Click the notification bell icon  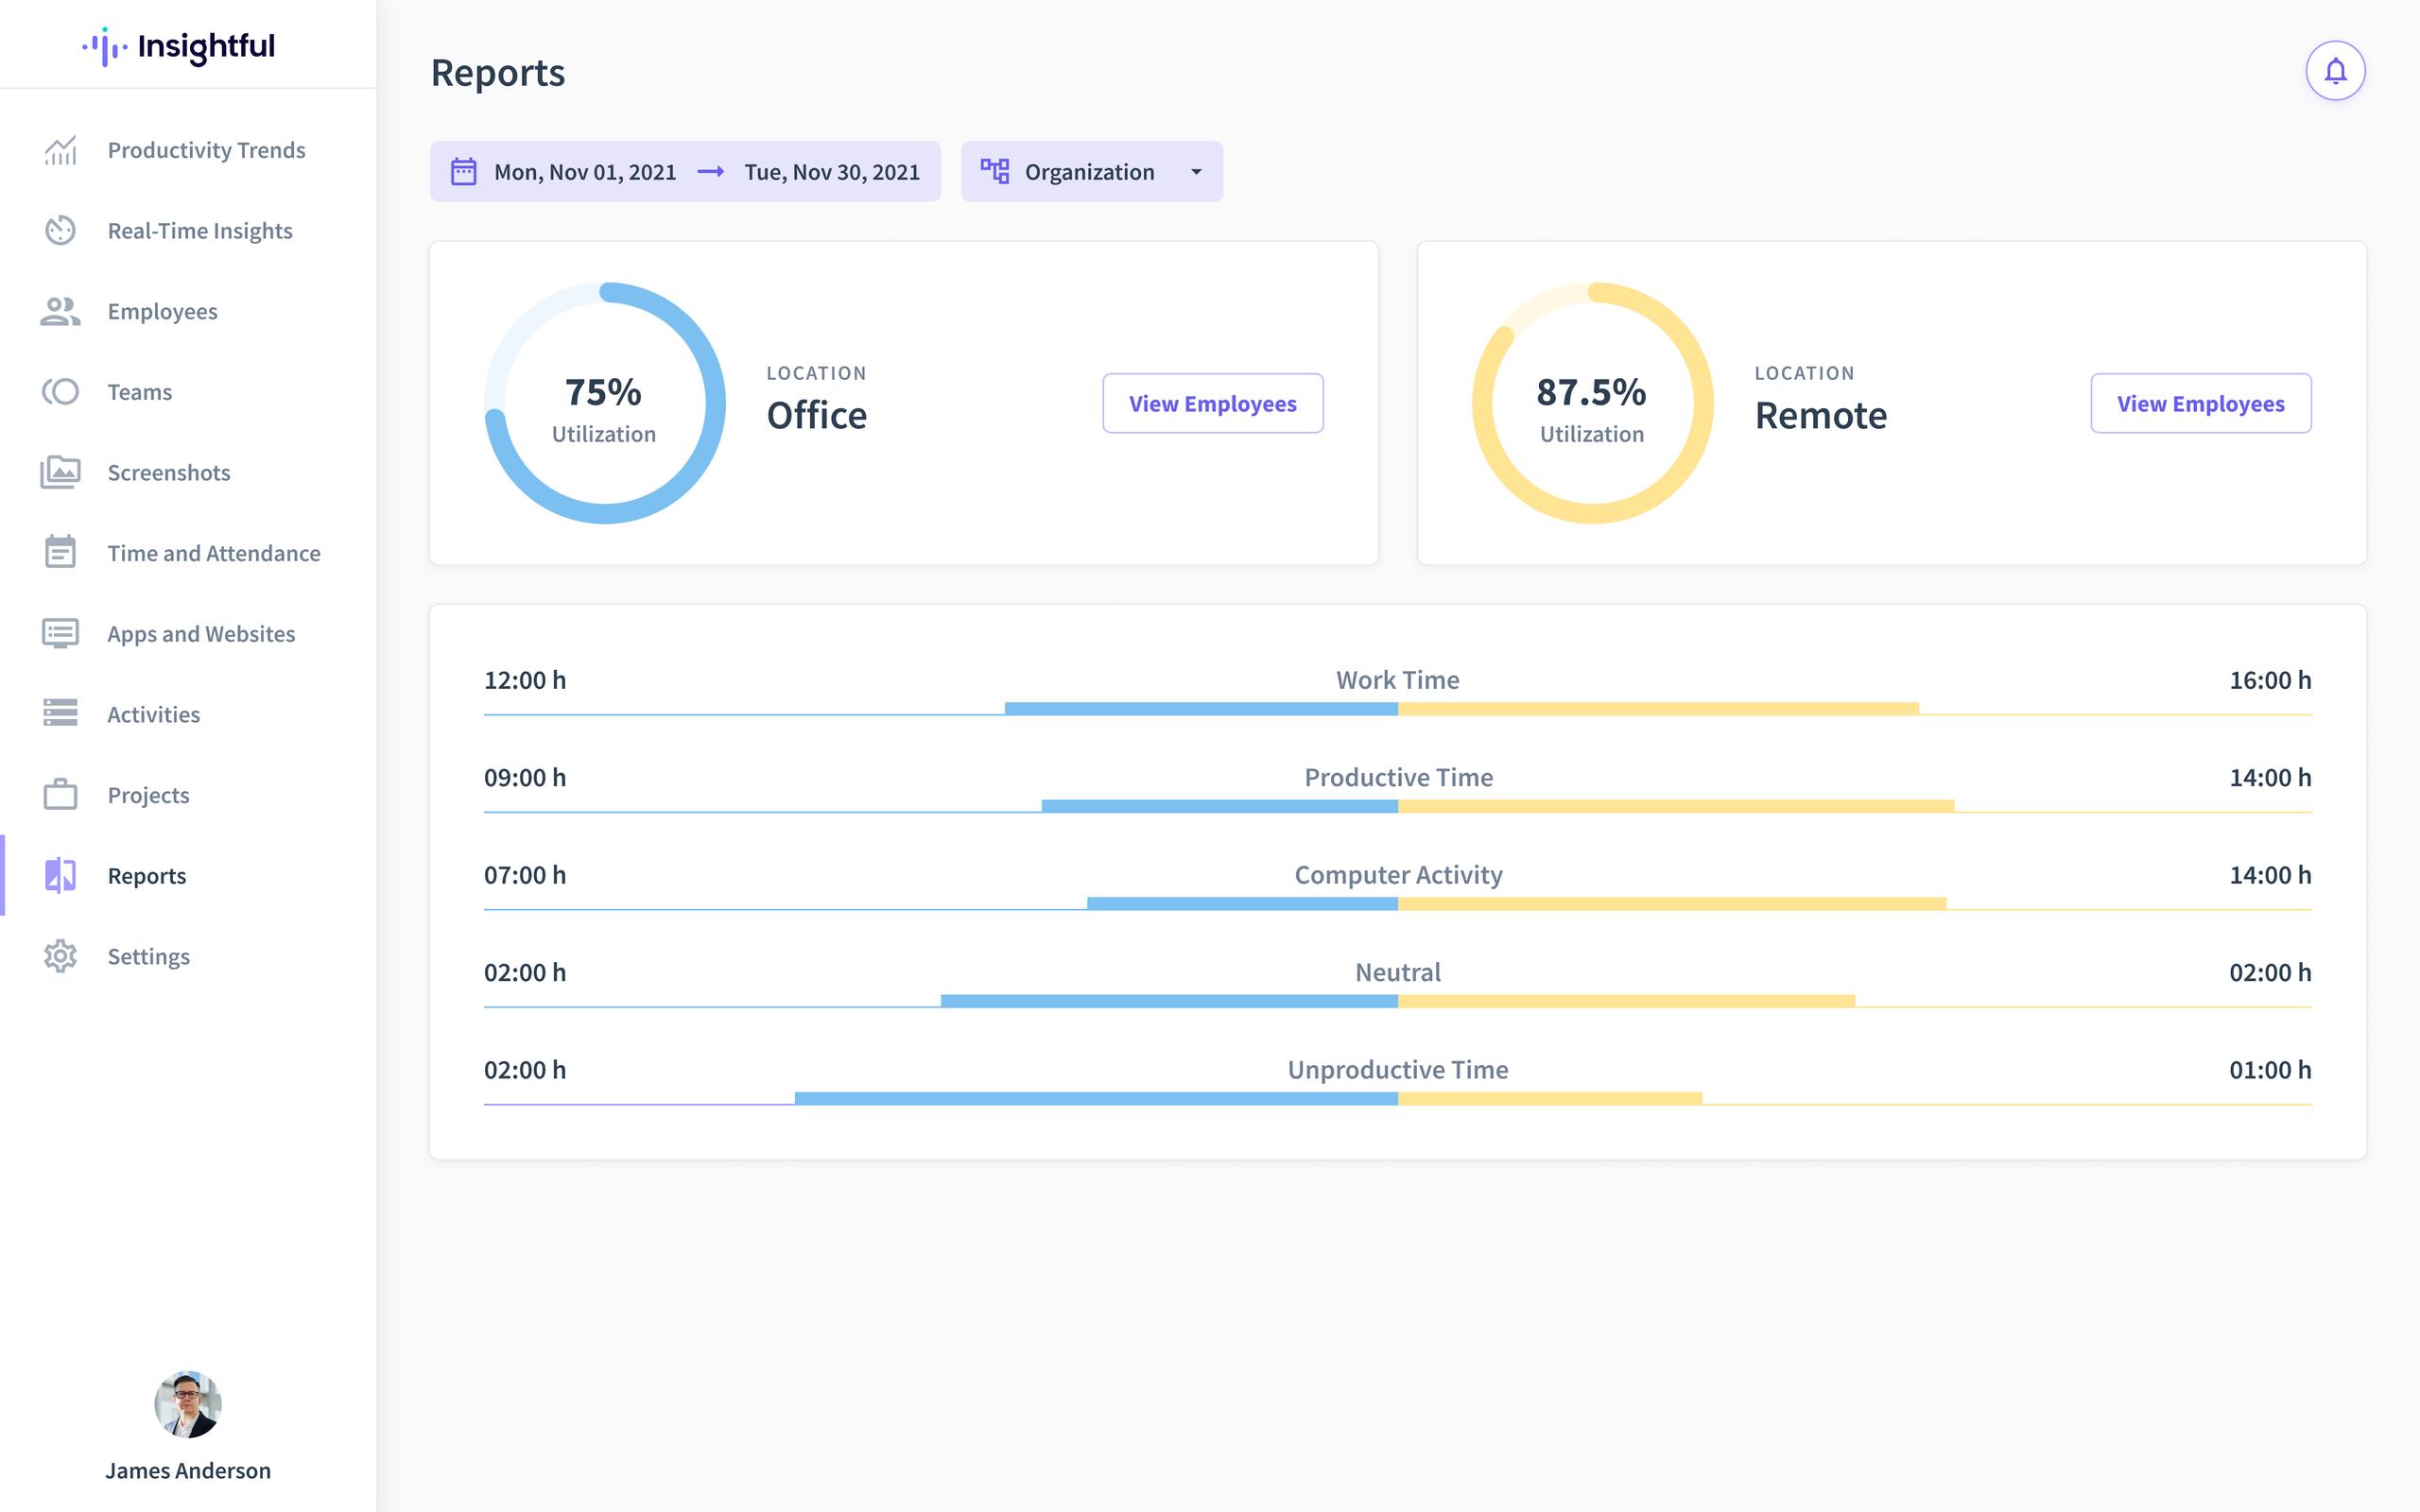[x=2335, y=71]
